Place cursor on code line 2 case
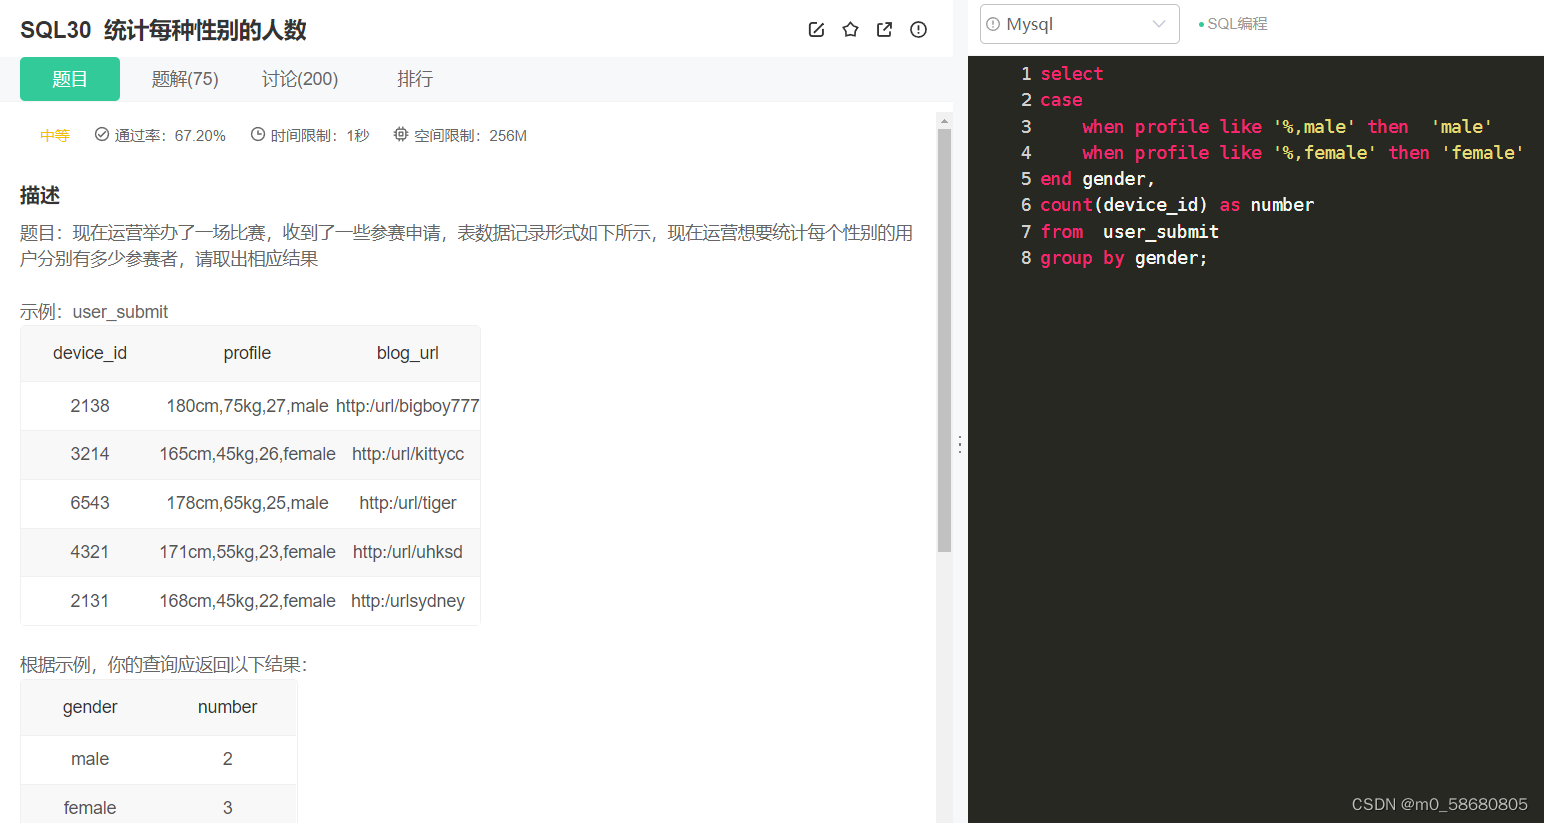1544x823 pixels. point(1061,100)
